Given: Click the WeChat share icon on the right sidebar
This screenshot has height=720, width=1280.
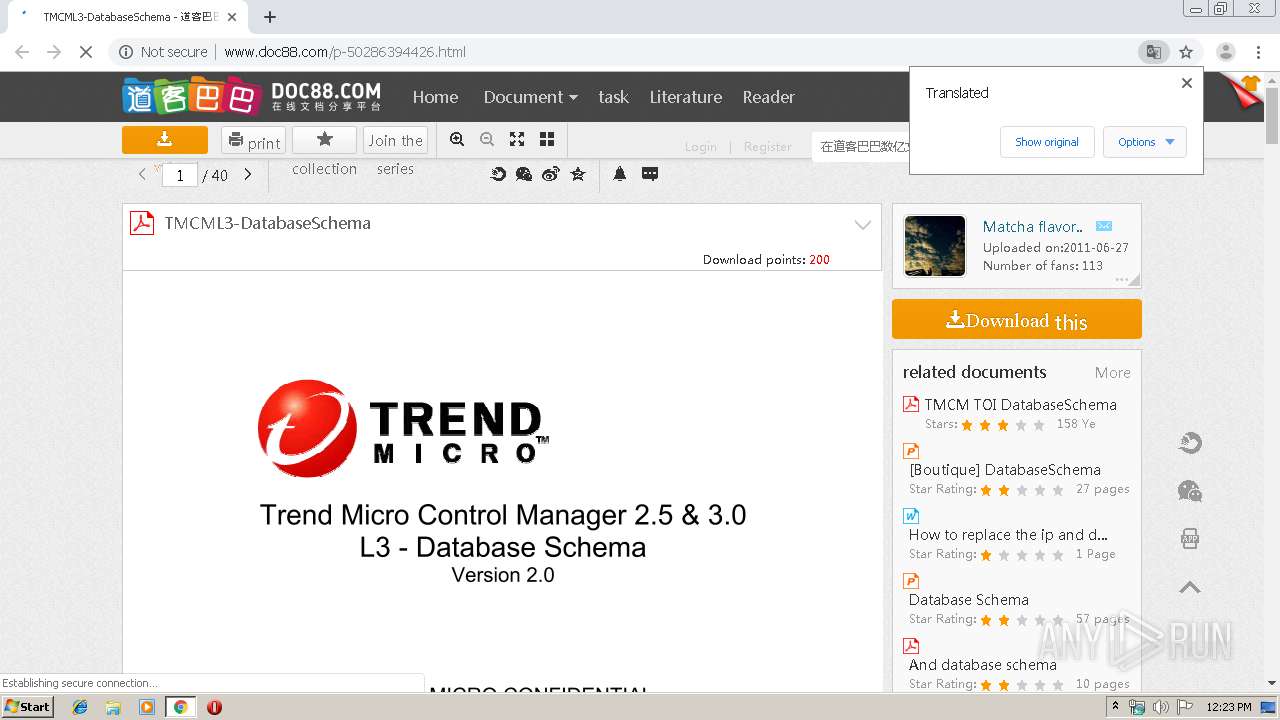Looking at the screenshot, I should (x=1190, y=491).
